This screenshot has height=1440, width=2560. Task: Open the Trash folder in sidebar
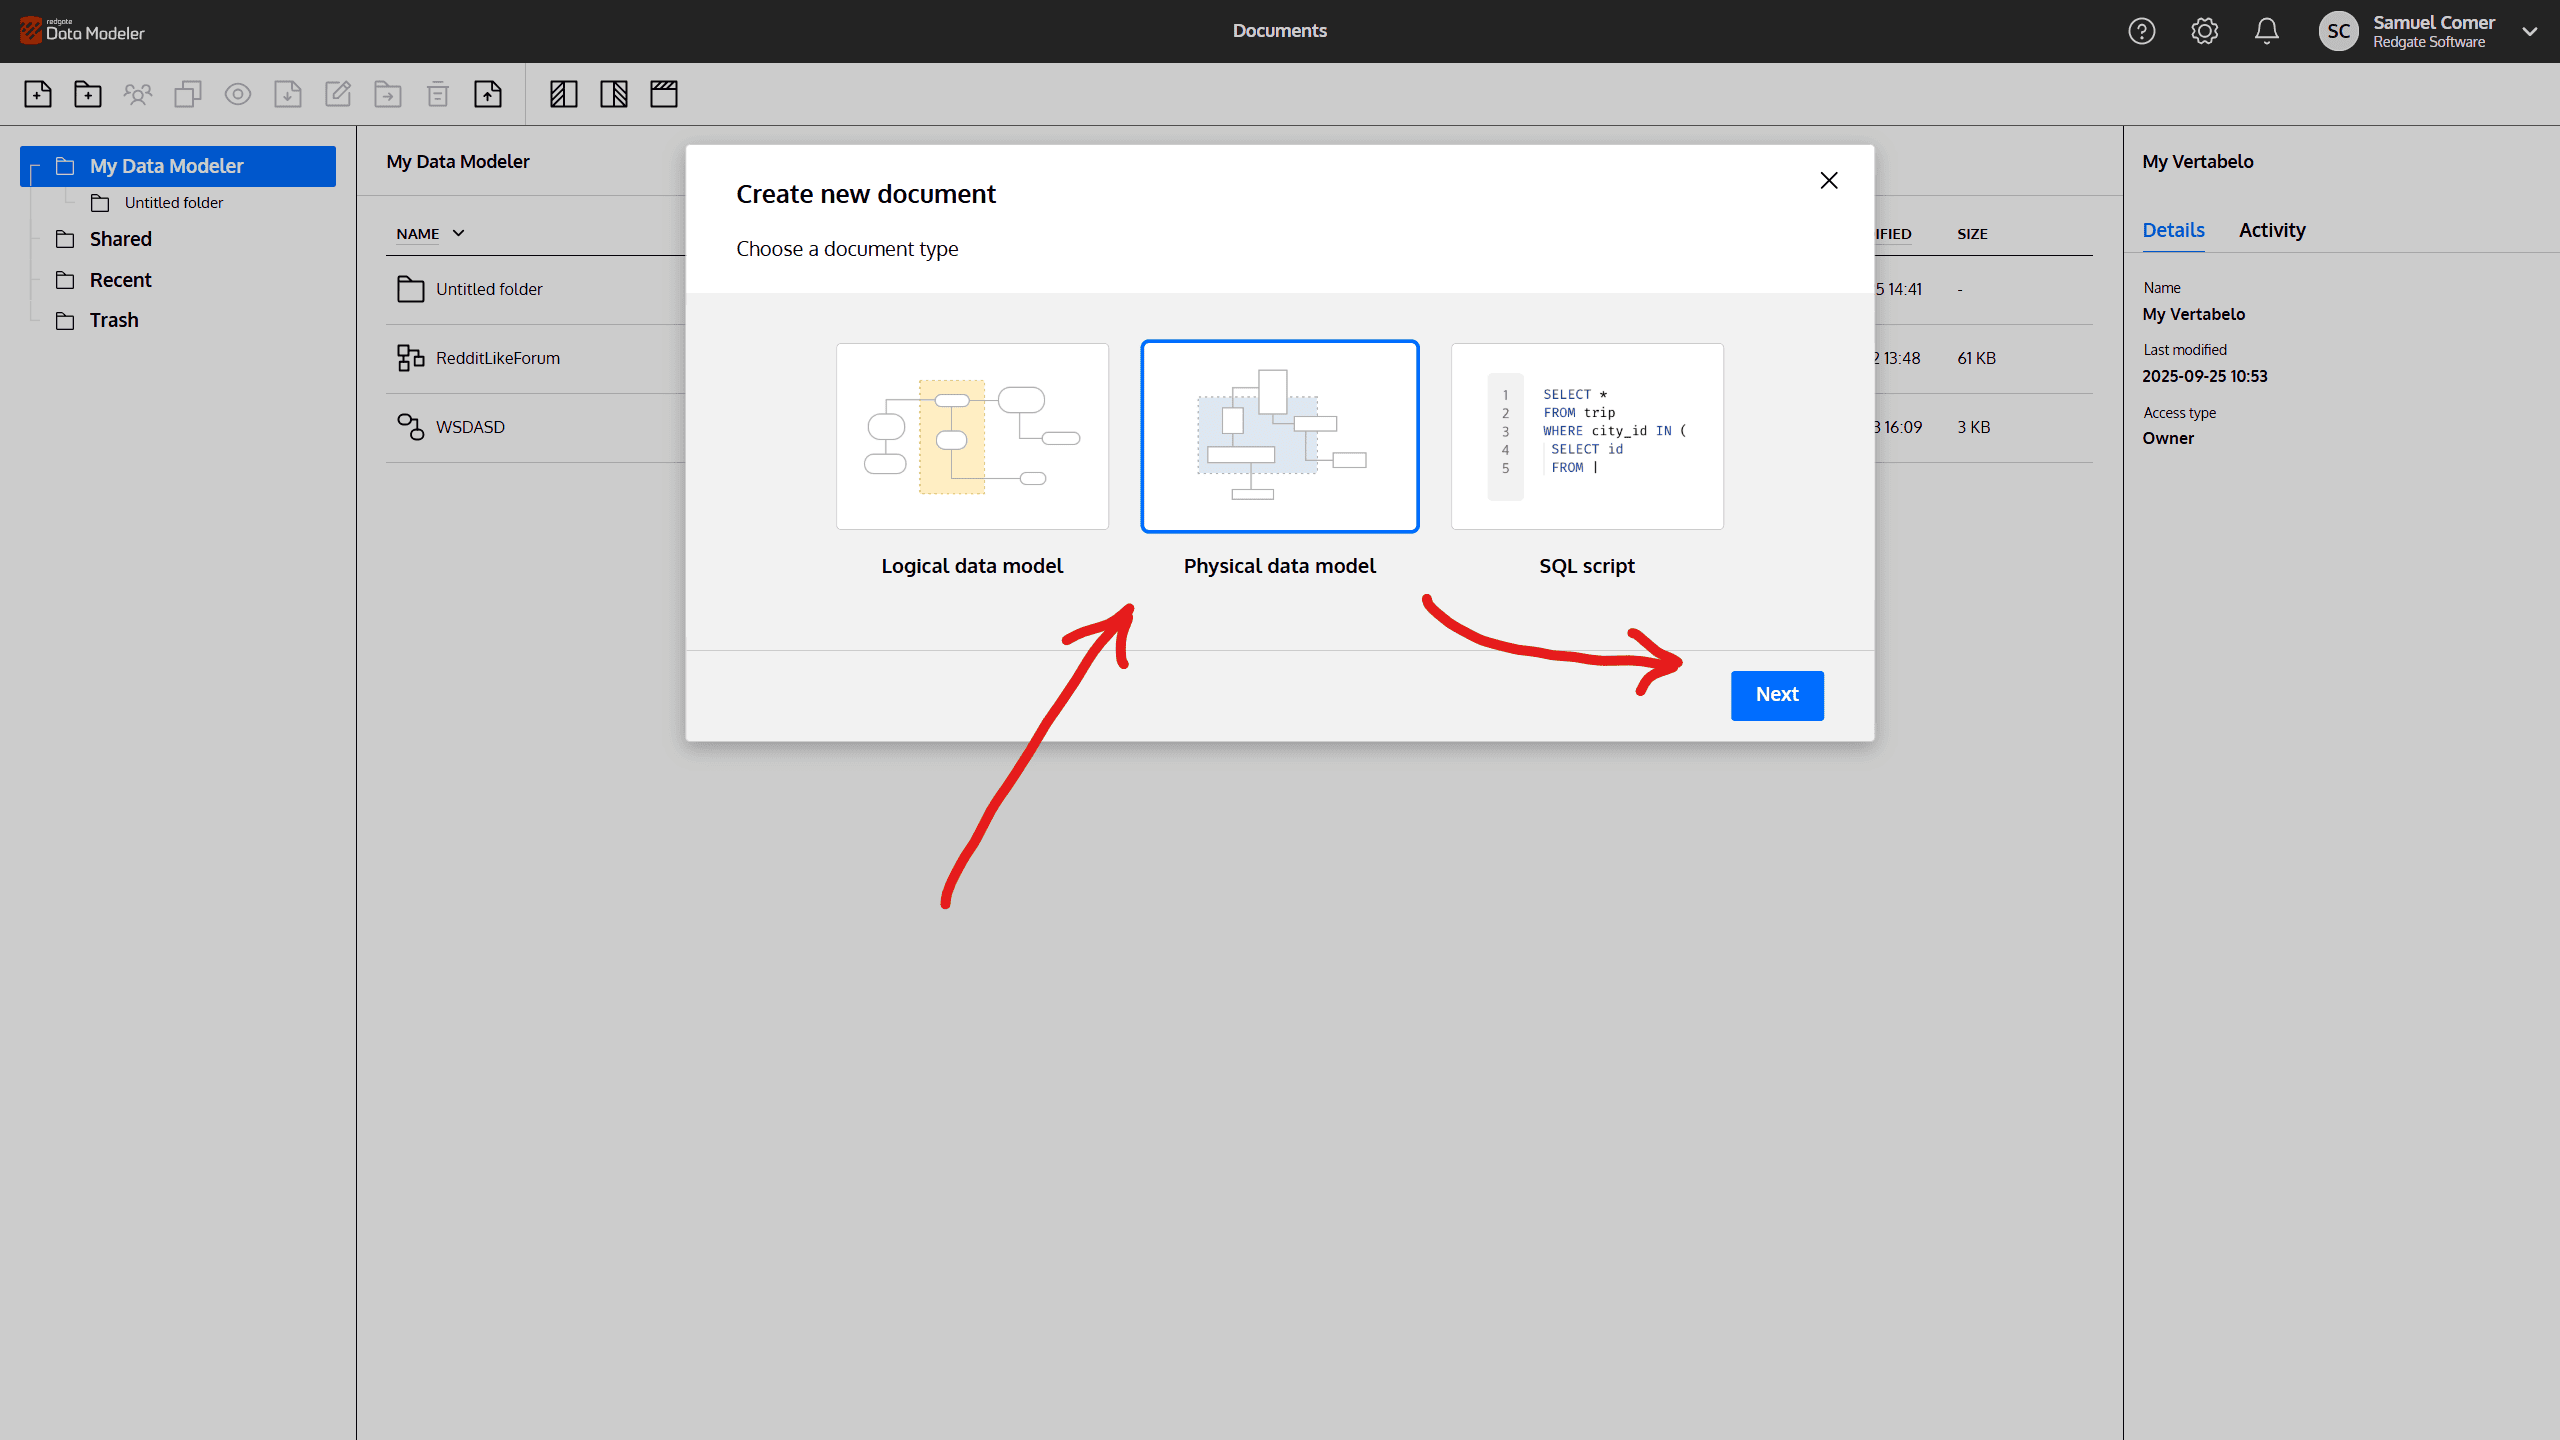[114, 320]
